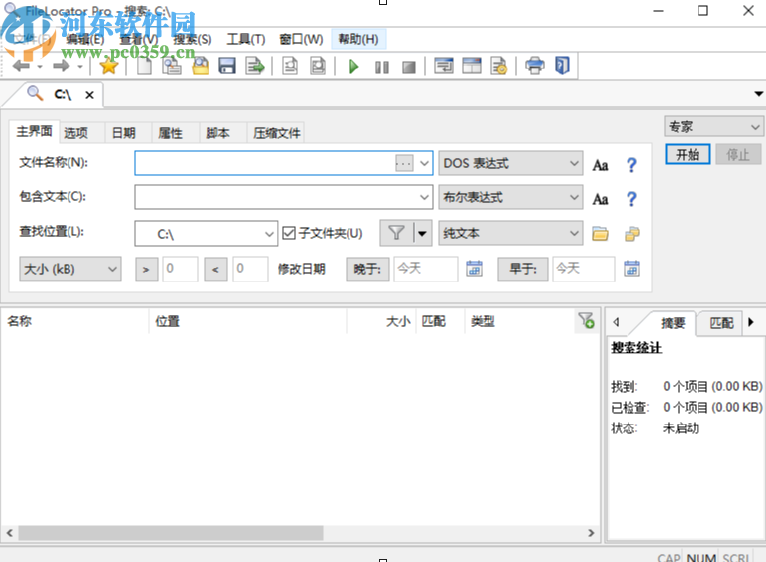Click the back navigation arrow

coord(21,65)
